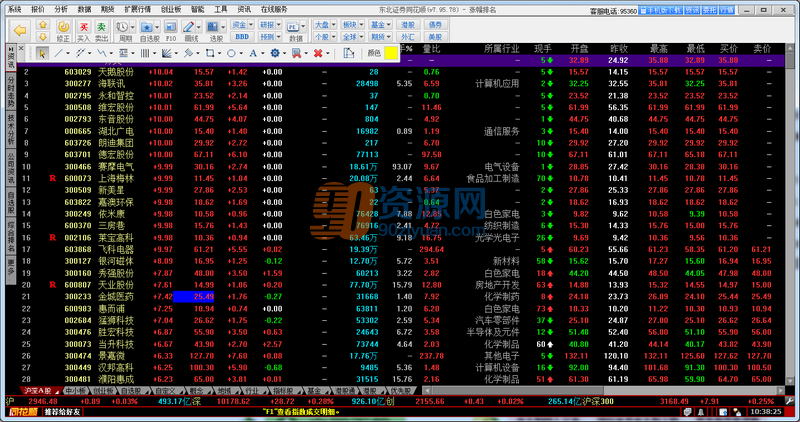Switch to the 创业板 bottom tab

[x=103, y=391]
